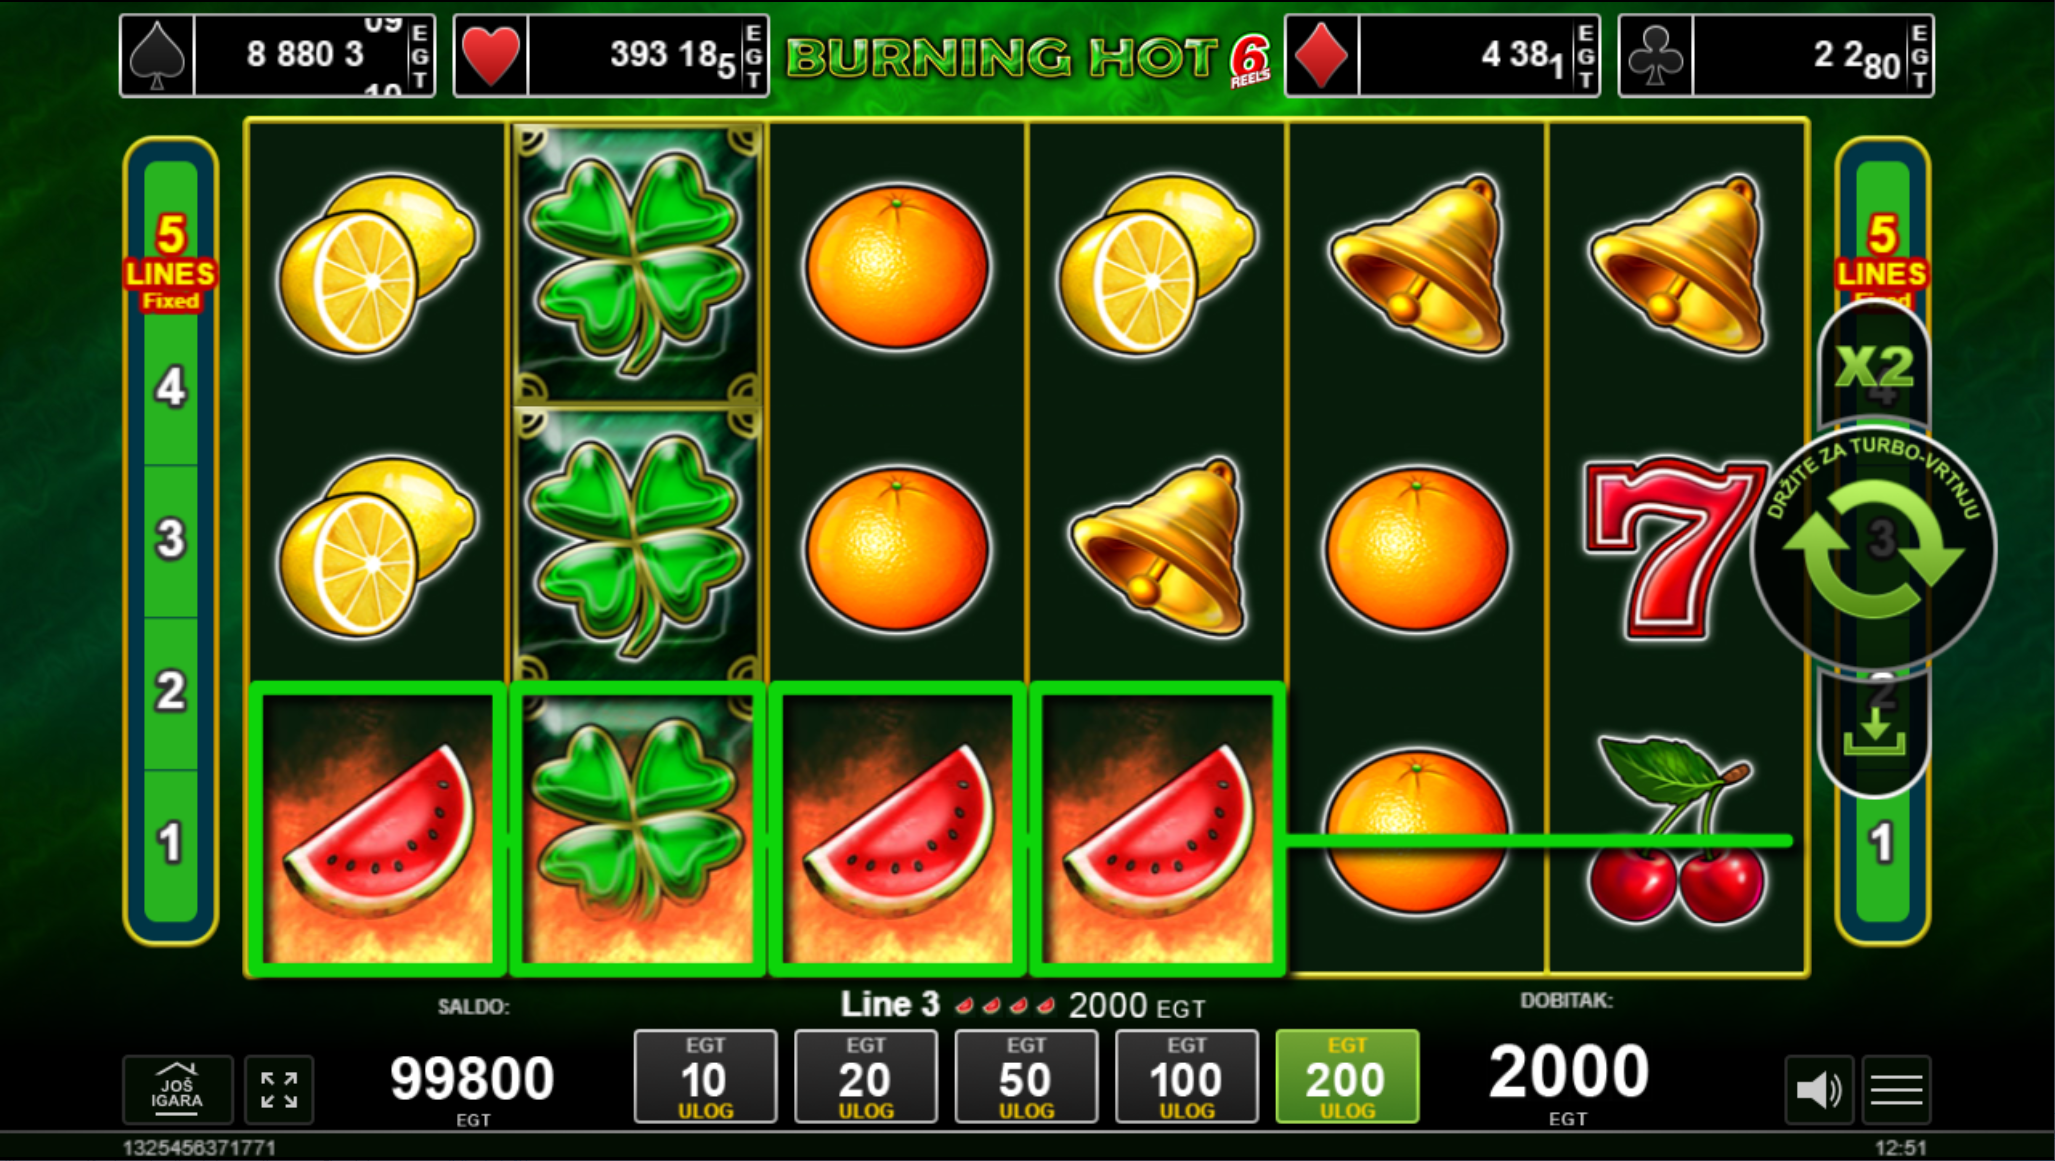Choose the 100 ulog bet
This screenshot has height=1161, width=2055.
[x=1187, y=1077]
